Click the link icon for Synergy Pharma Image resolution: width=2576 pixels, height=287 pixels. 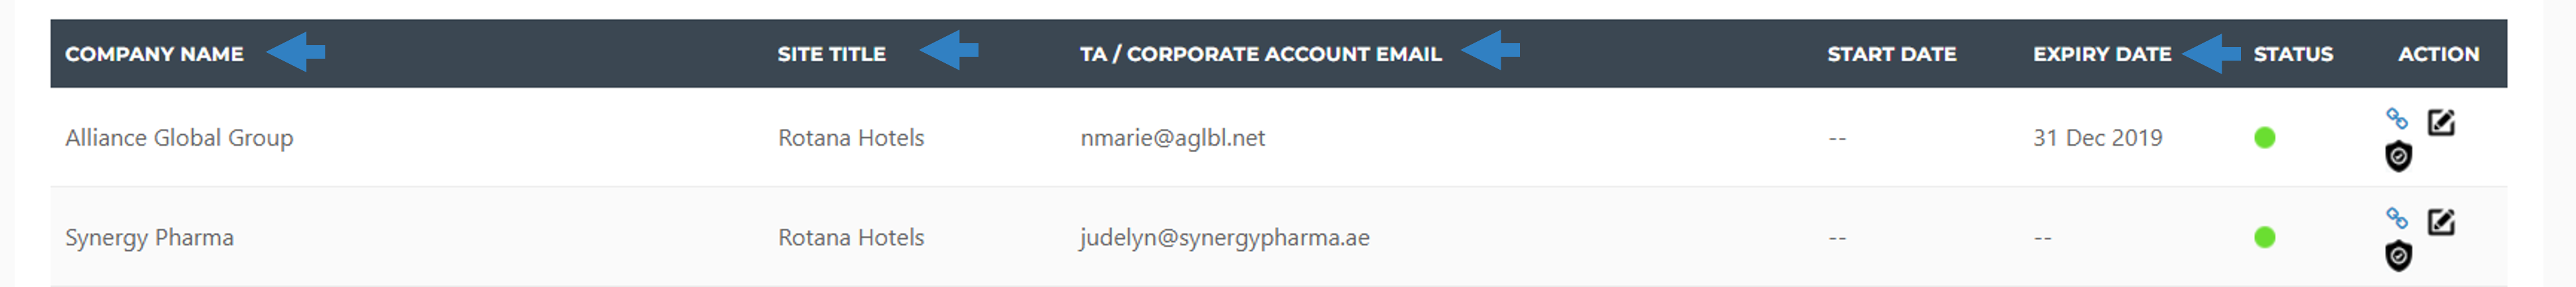(2396, 218)
